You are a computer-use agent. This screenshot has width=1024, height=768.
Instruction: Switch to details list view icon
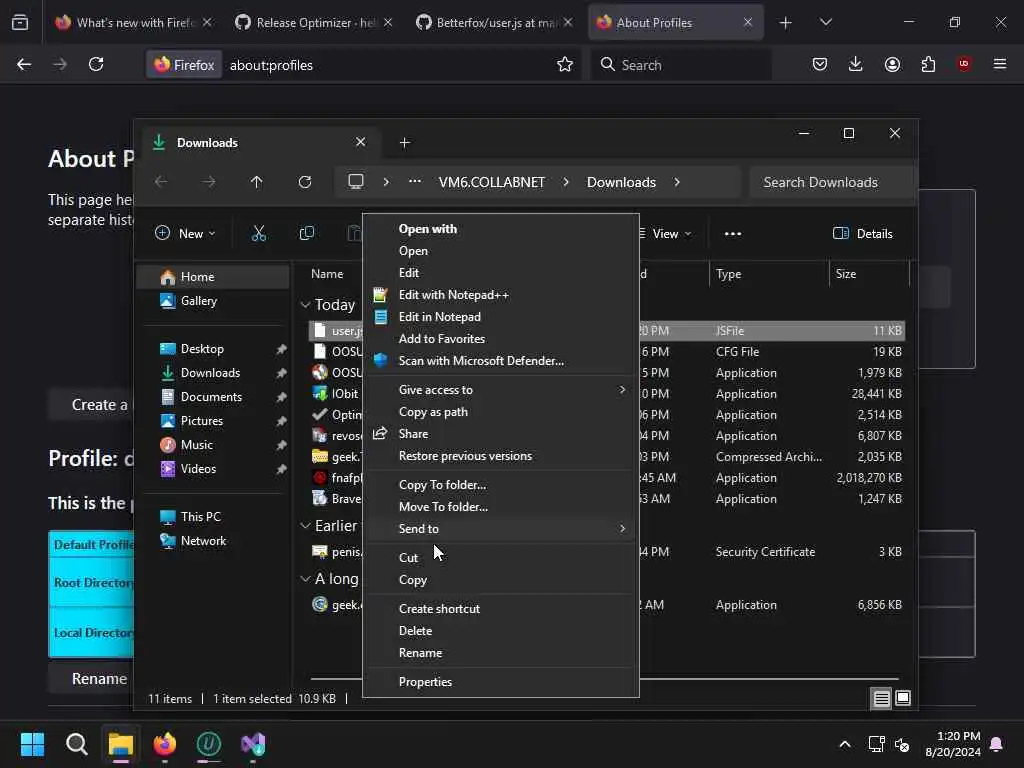(881, 699)
